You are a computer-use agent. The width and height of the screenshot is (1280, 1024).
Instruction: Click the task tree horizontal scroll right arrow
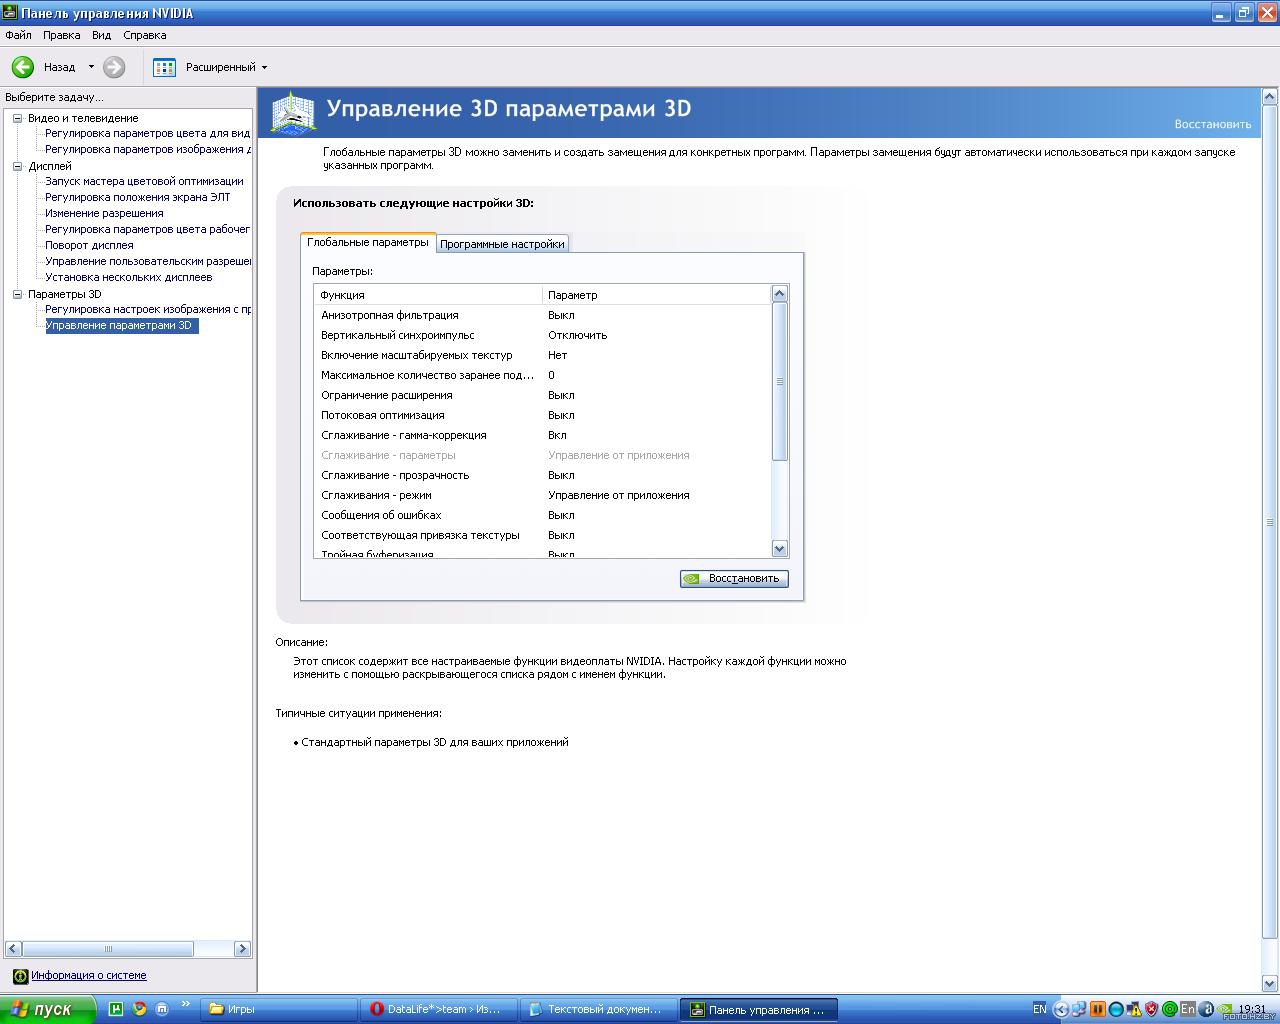tap(242, 948)
